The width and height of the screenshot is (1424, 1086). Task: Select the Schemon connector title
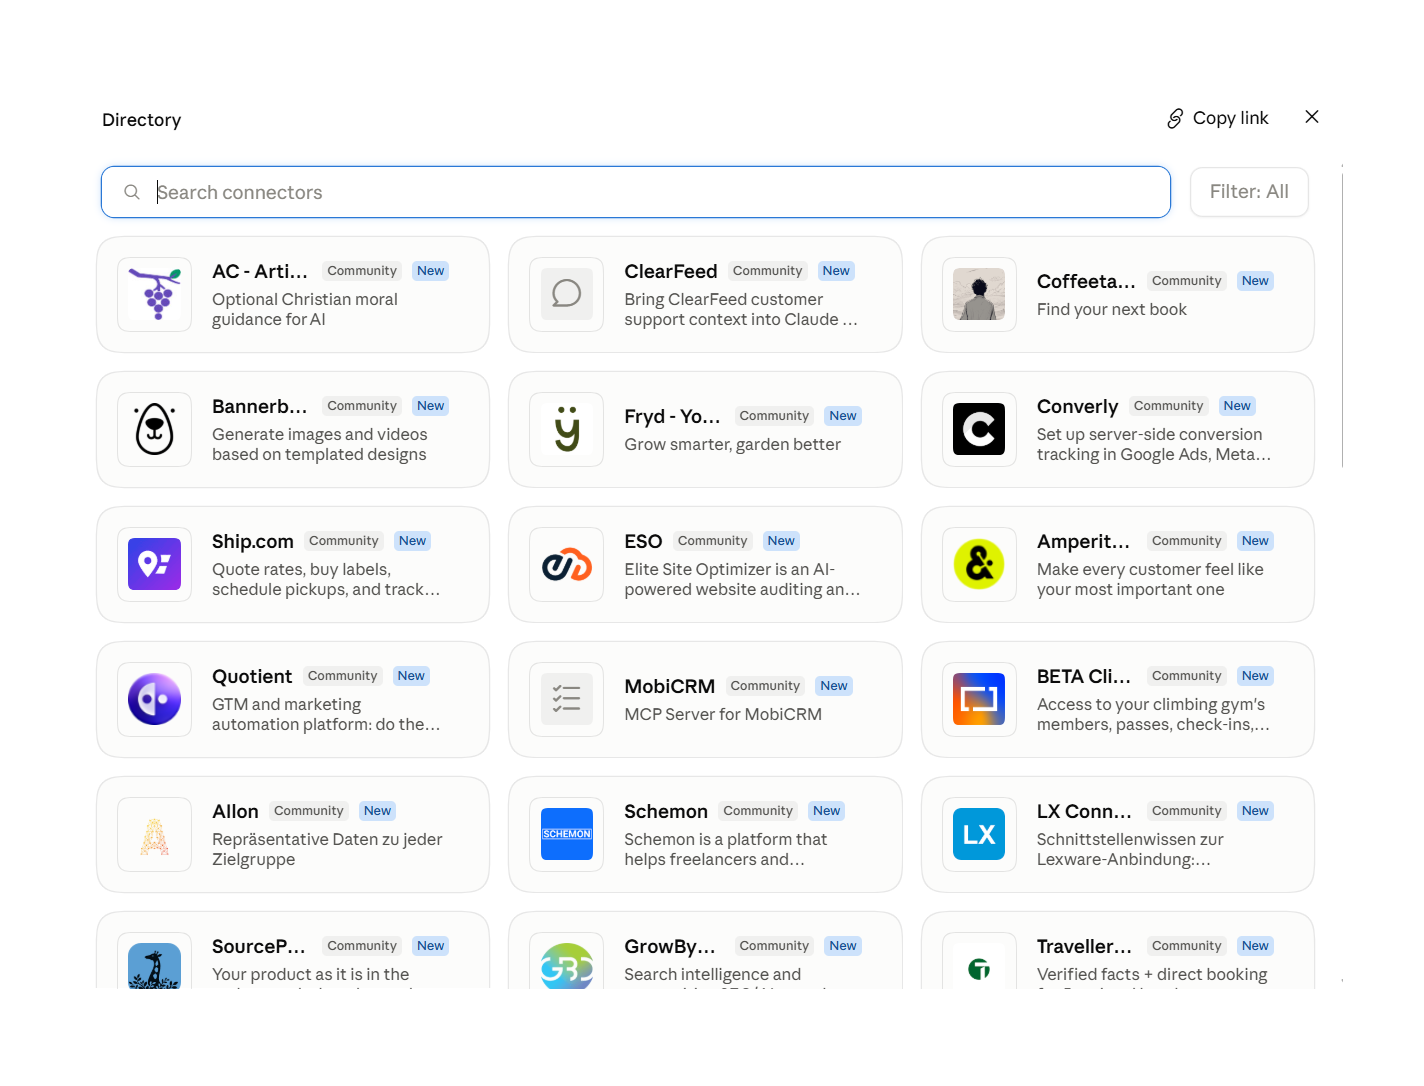tap(666, 811)
